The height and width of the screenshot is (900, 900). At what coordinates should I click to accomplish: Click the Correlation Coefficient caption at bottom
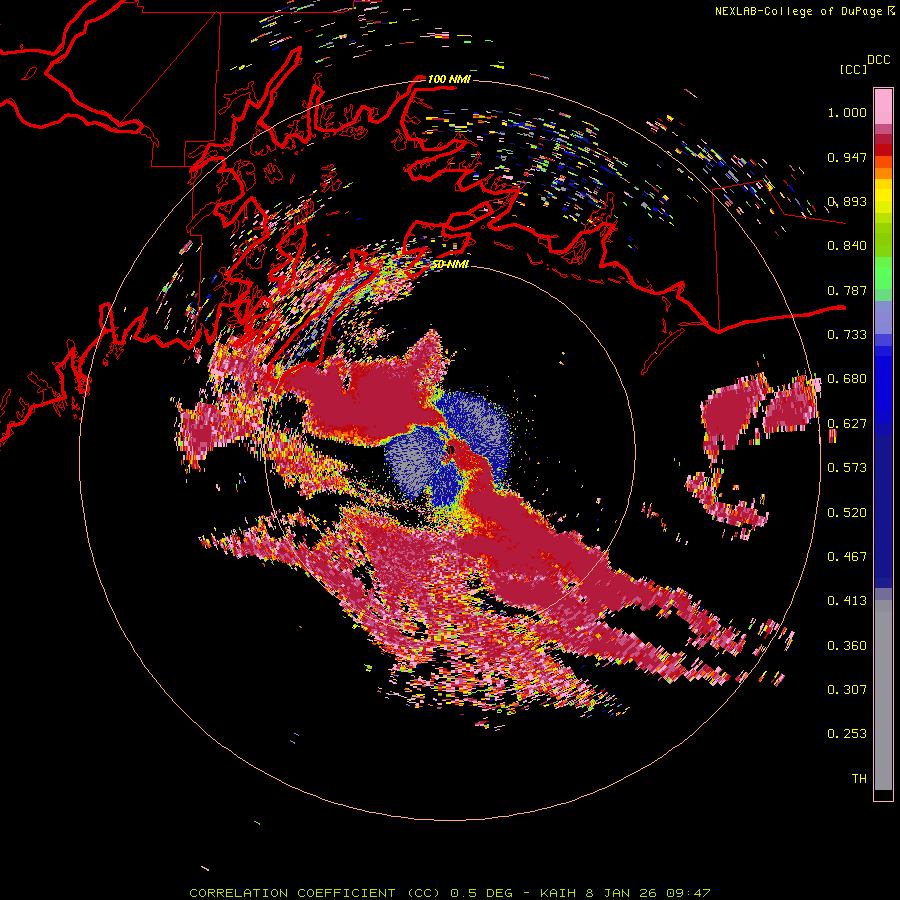click(449, 893)
